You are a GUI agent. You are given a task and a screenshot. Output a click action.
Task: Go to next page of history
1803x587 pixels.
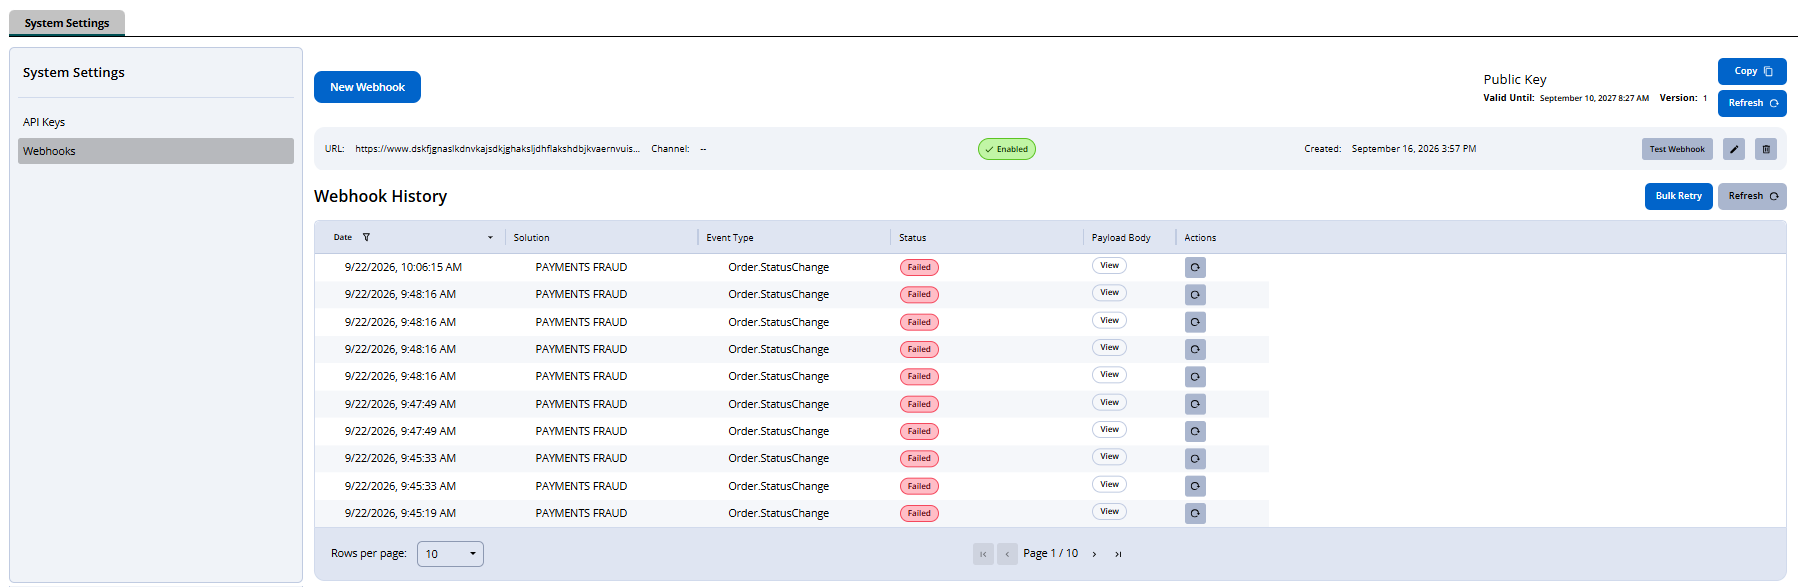1094,554
